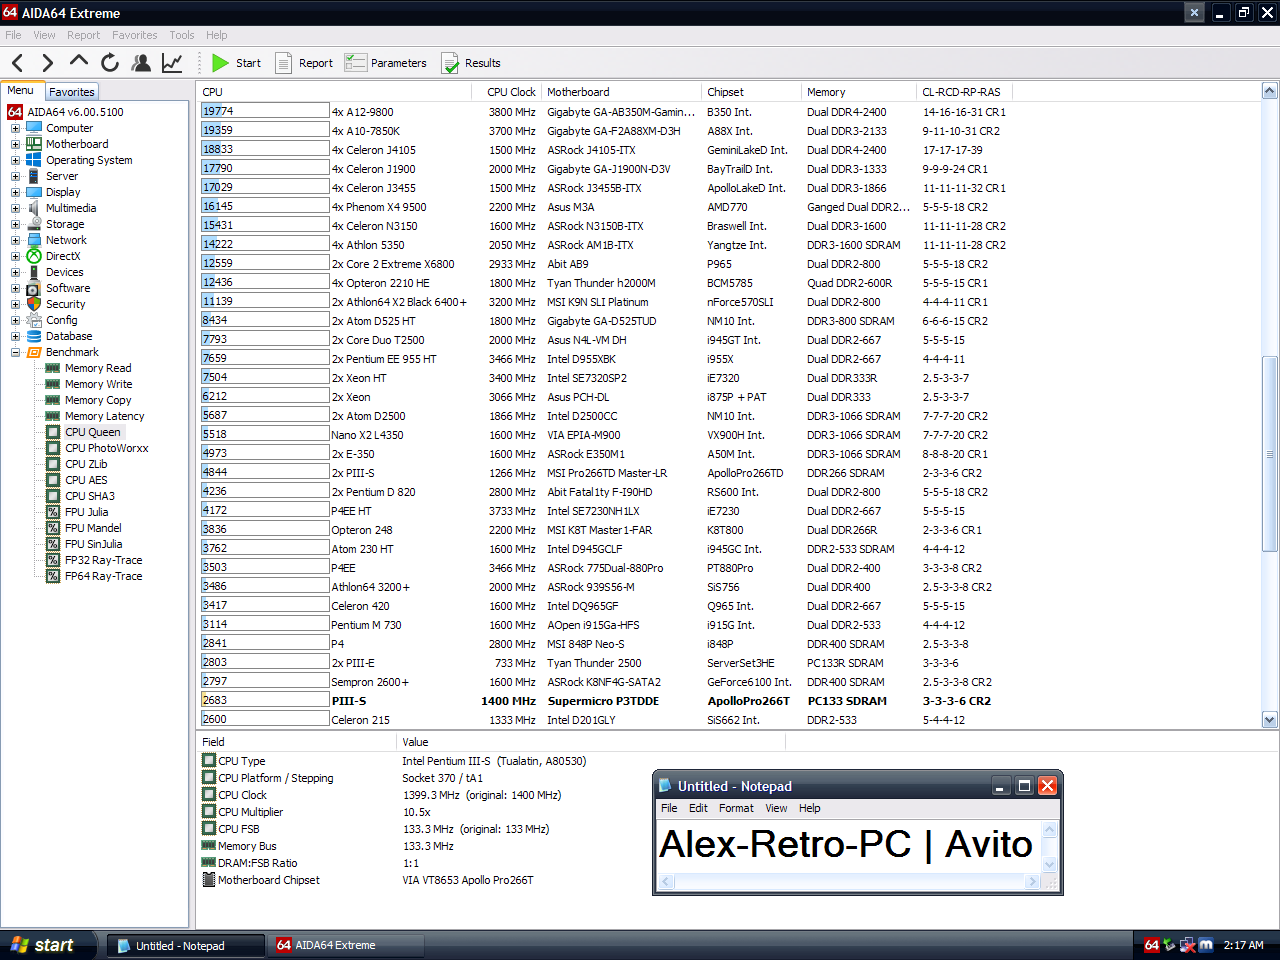Viewport: 1280px width, 960px height.
Task: Open the user manage icon in toolbar
Action: tap(141, 63)
